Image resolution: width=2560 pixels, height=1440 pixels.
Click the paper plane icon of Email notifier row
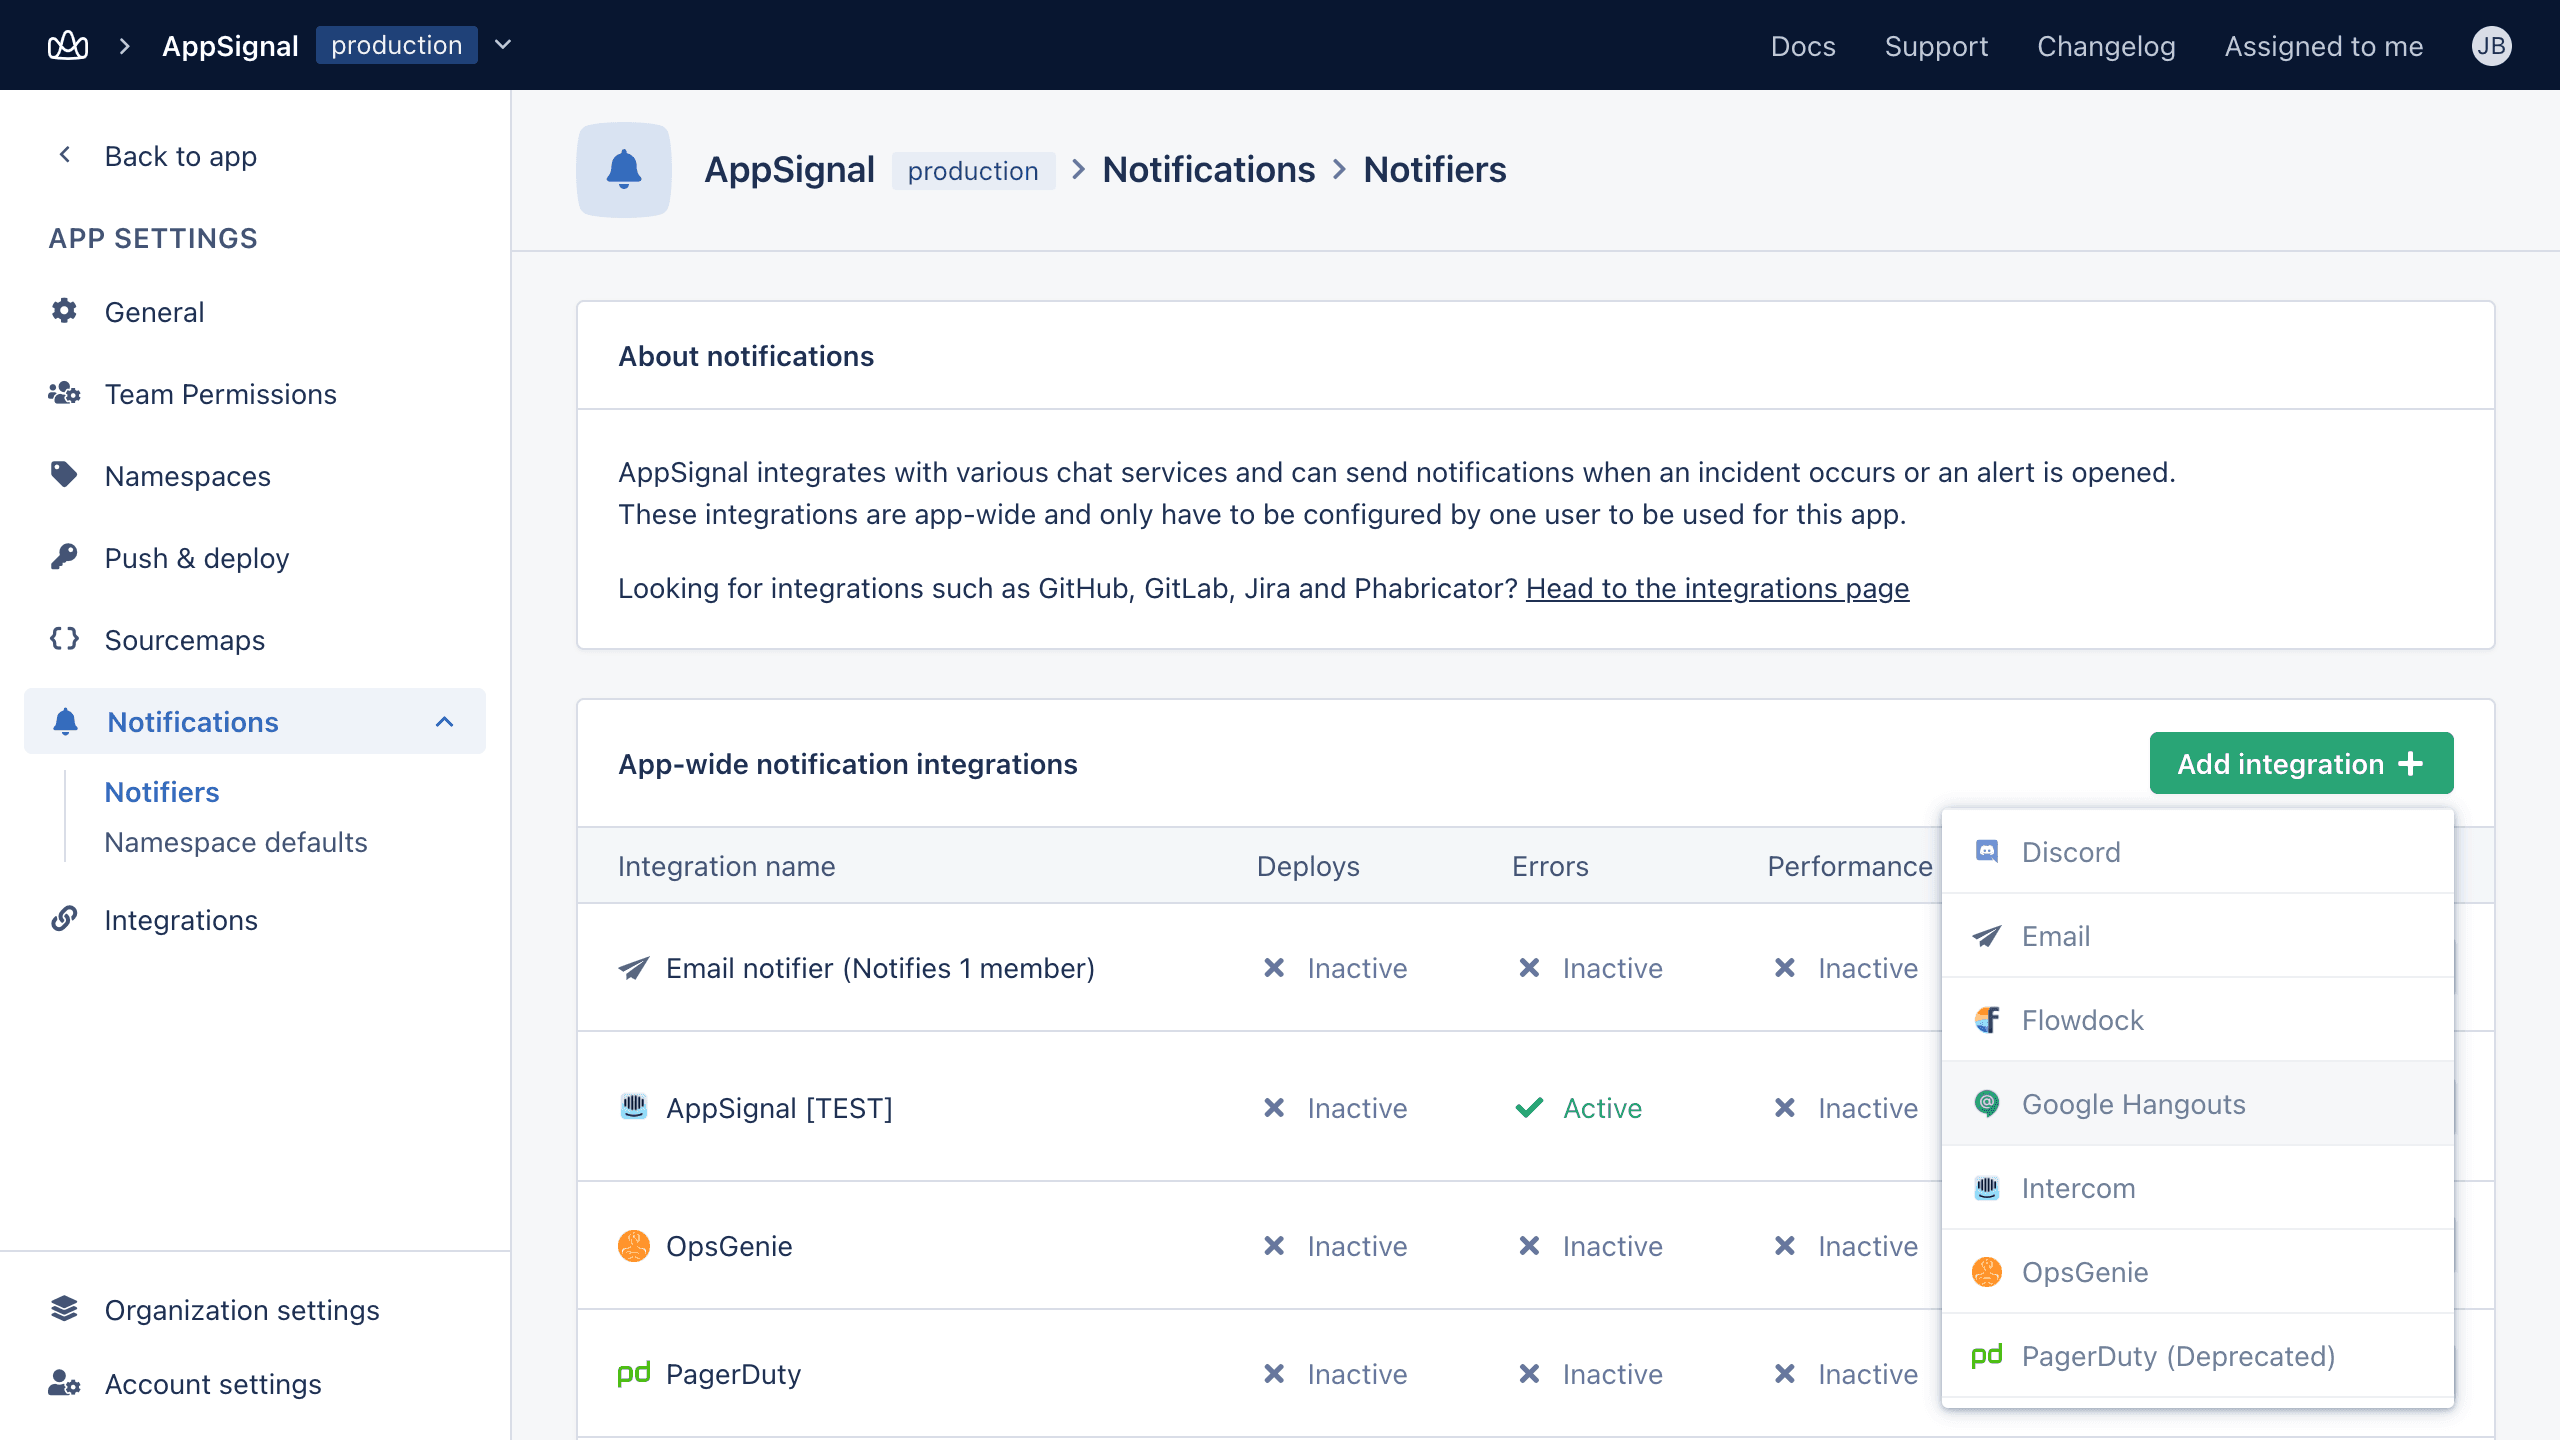(x=634, y=968)
